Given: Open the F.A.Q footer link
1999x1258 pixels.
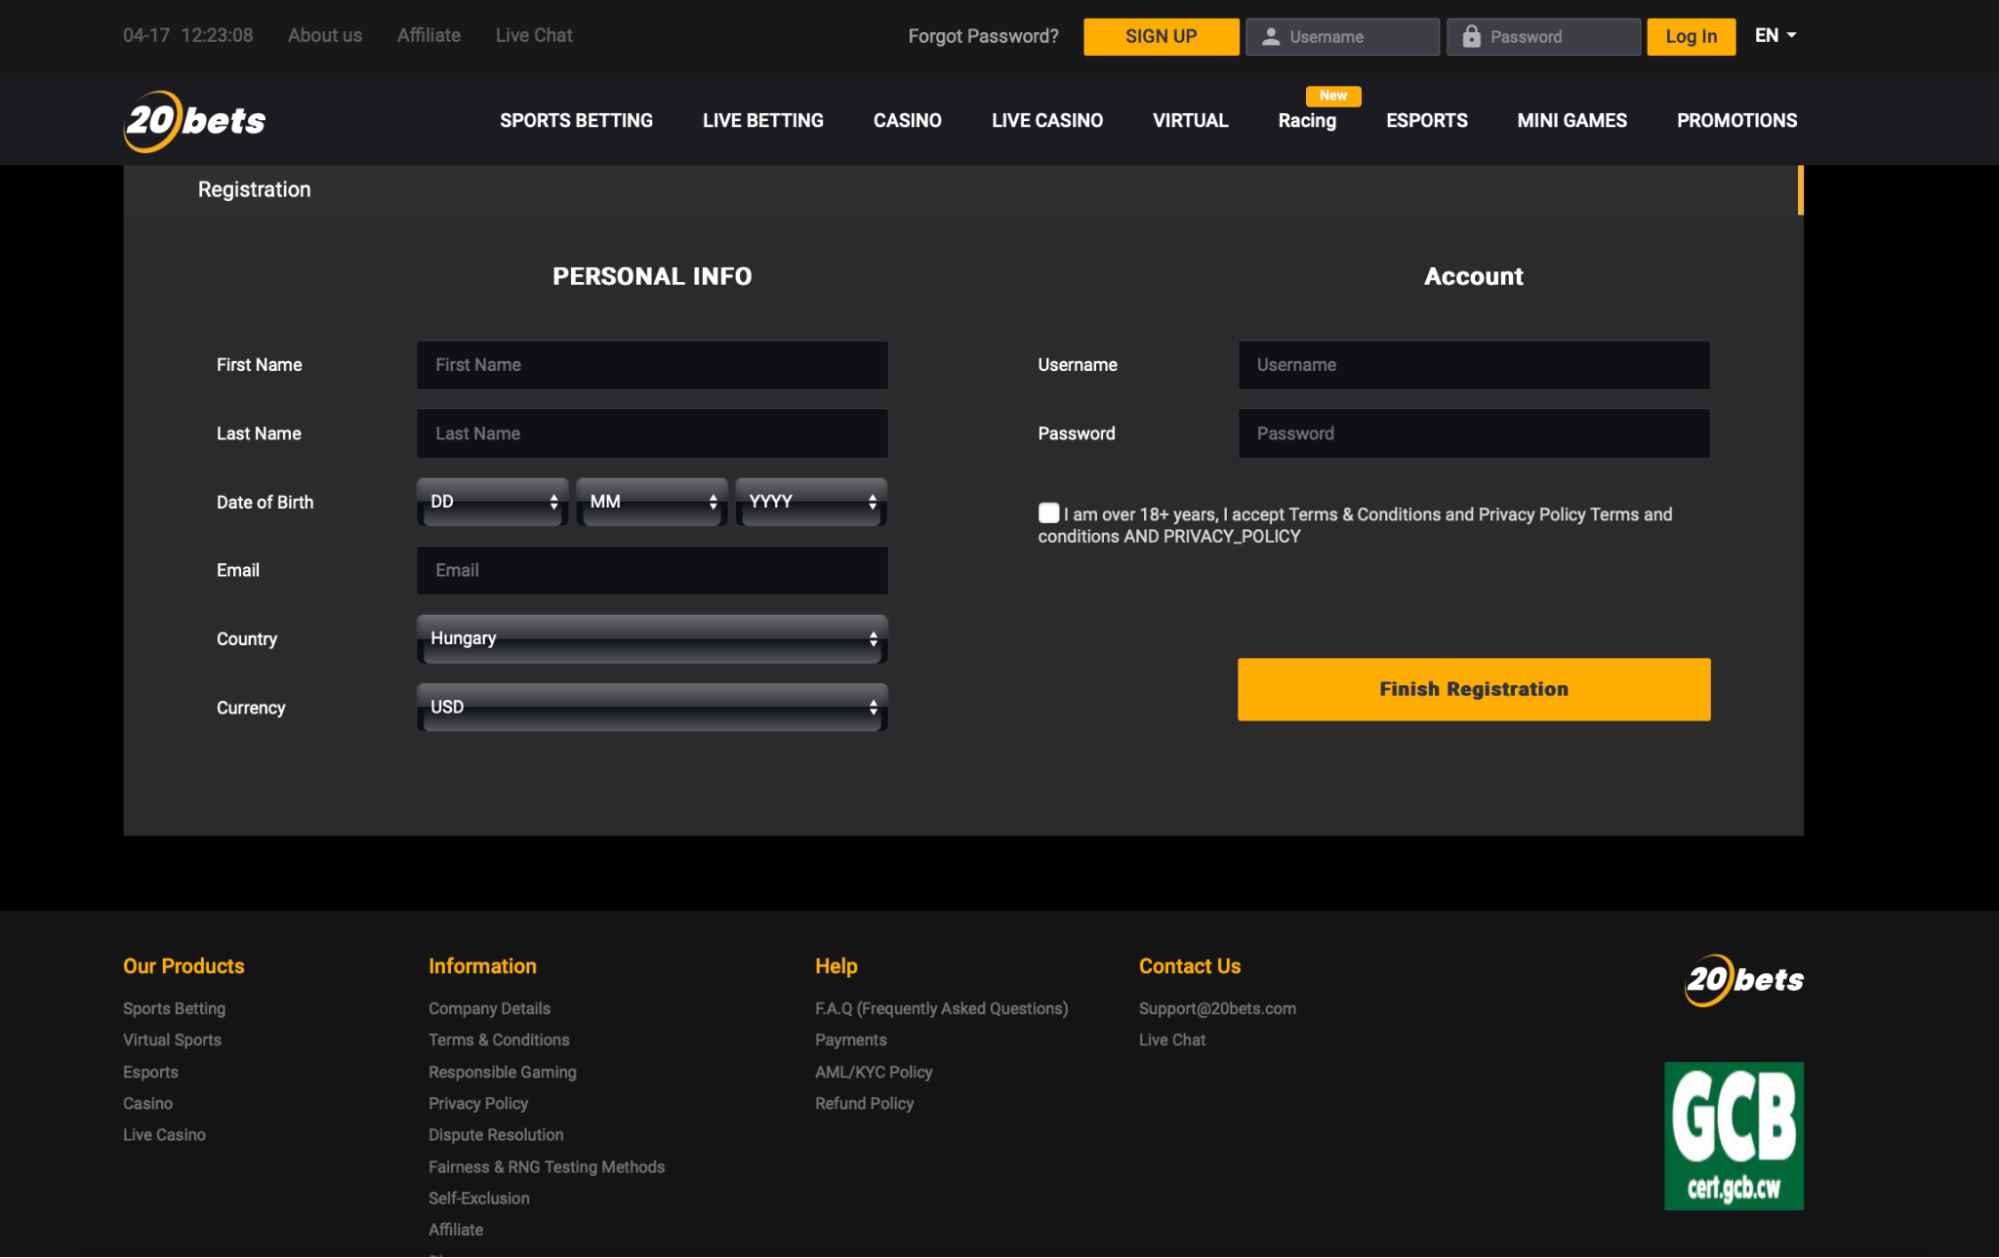Looking at the screenshot, I should coord(941,1009).
